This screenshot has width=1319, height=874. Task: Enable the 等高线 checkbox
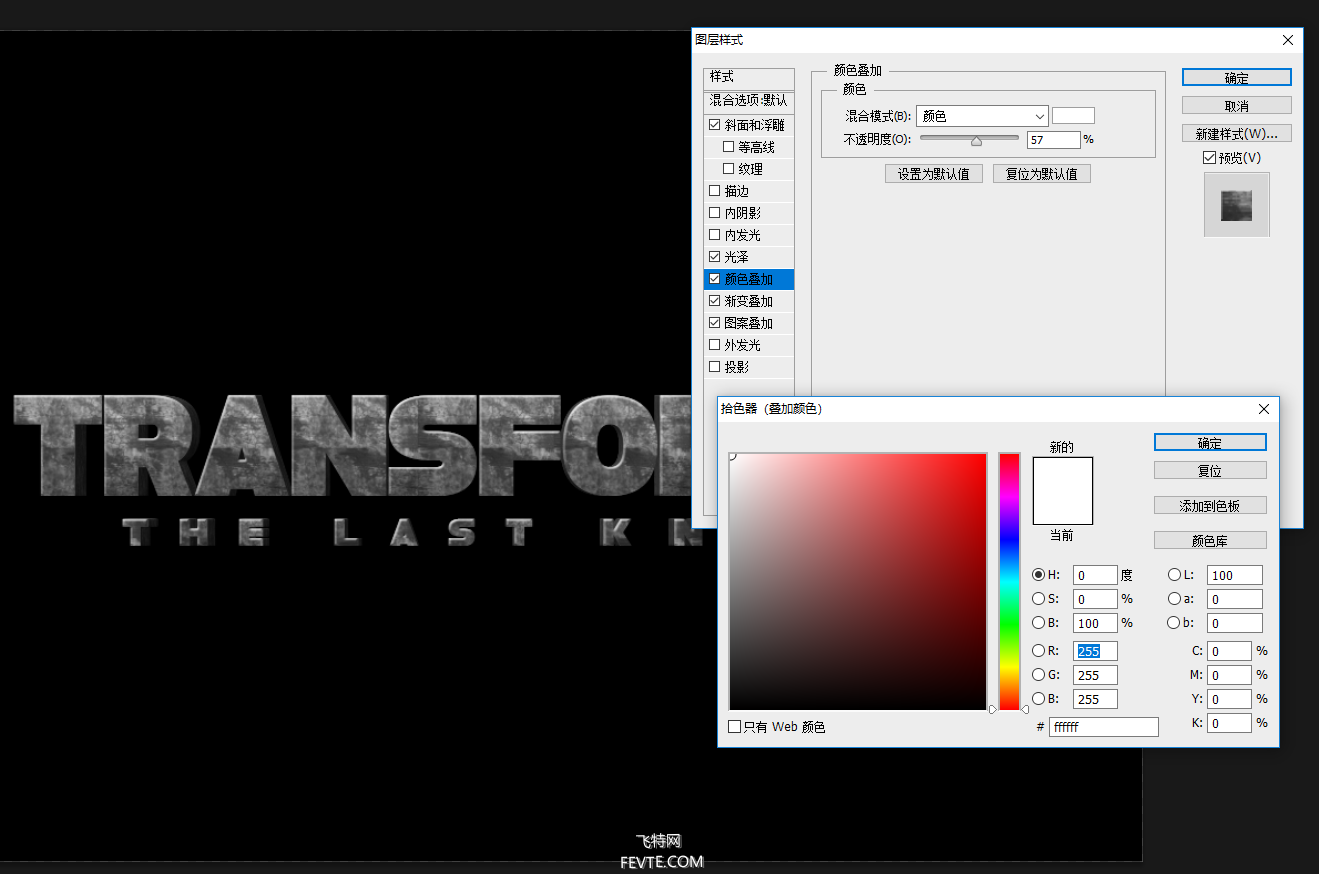coord(728,147)
